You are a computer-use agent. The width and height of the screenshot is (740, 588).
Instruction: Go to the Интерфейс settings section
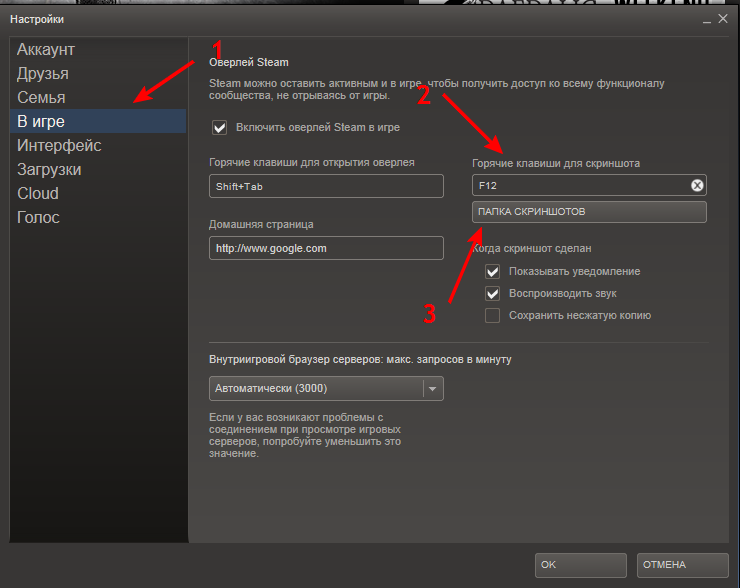[98, 145]
